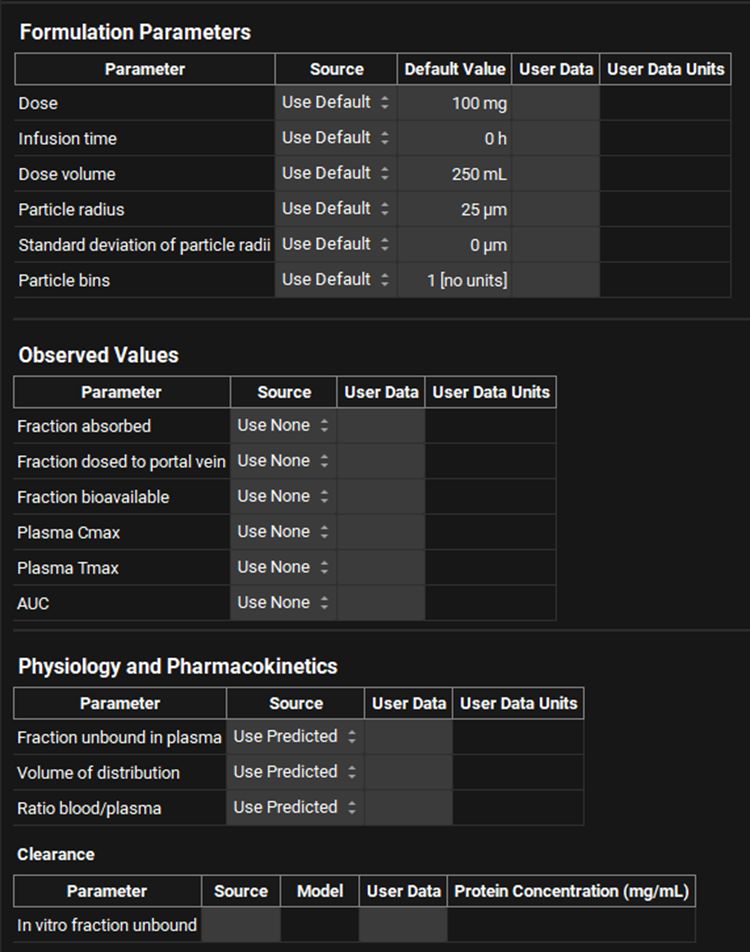750x952 pixels.
Task: Open Volume of distribution source dropdown
Action: click(295, 772)
